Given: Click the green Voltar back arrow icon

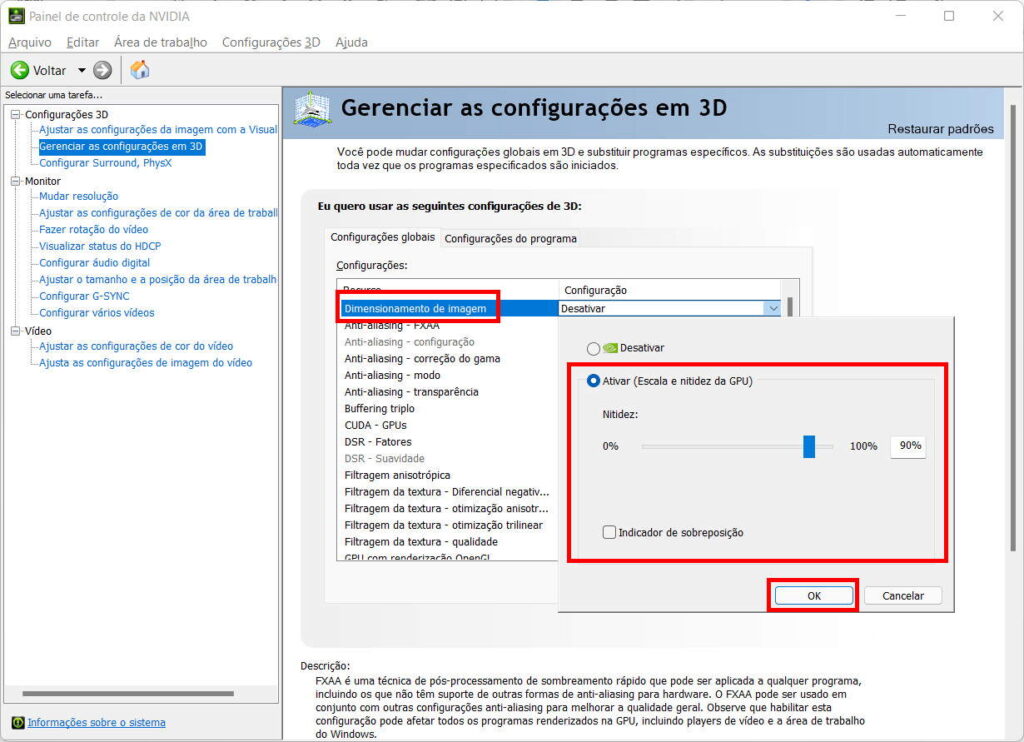Looking at the screenshot, I should point(19,70).
